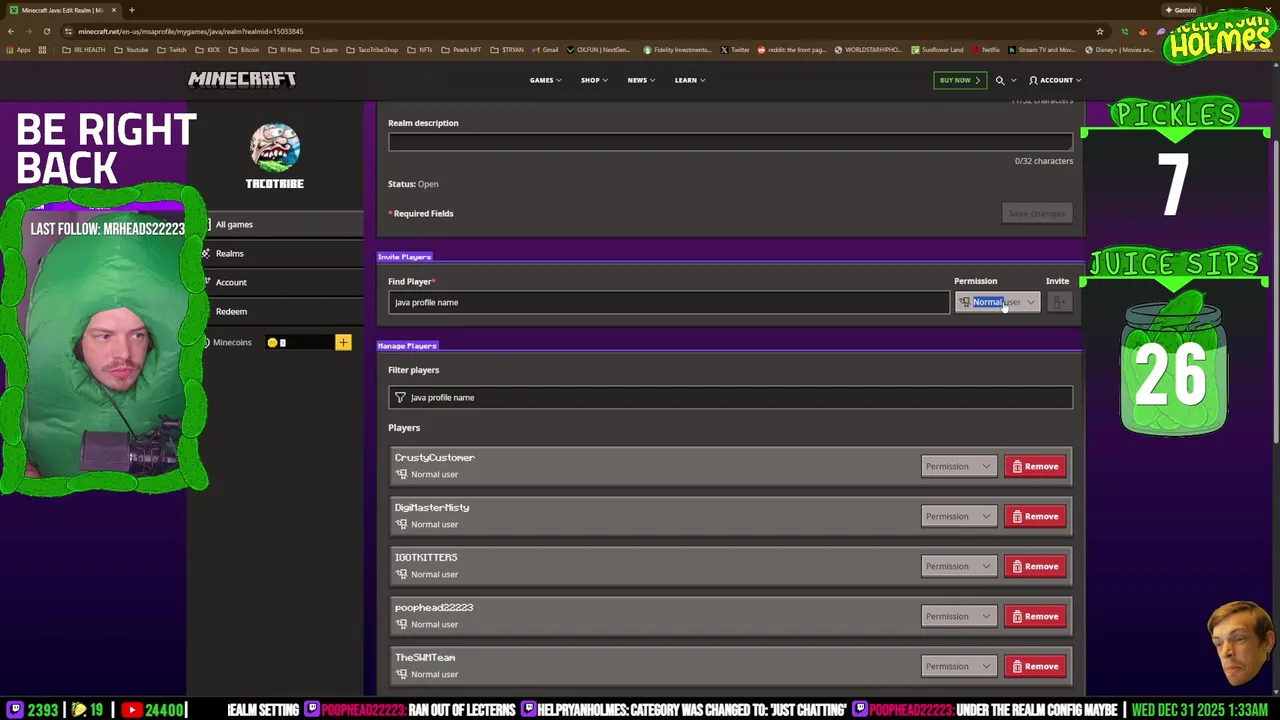Open the reddit front page bookmark
Viewport: 1280px width, 720px height.
tap(792, 50)
